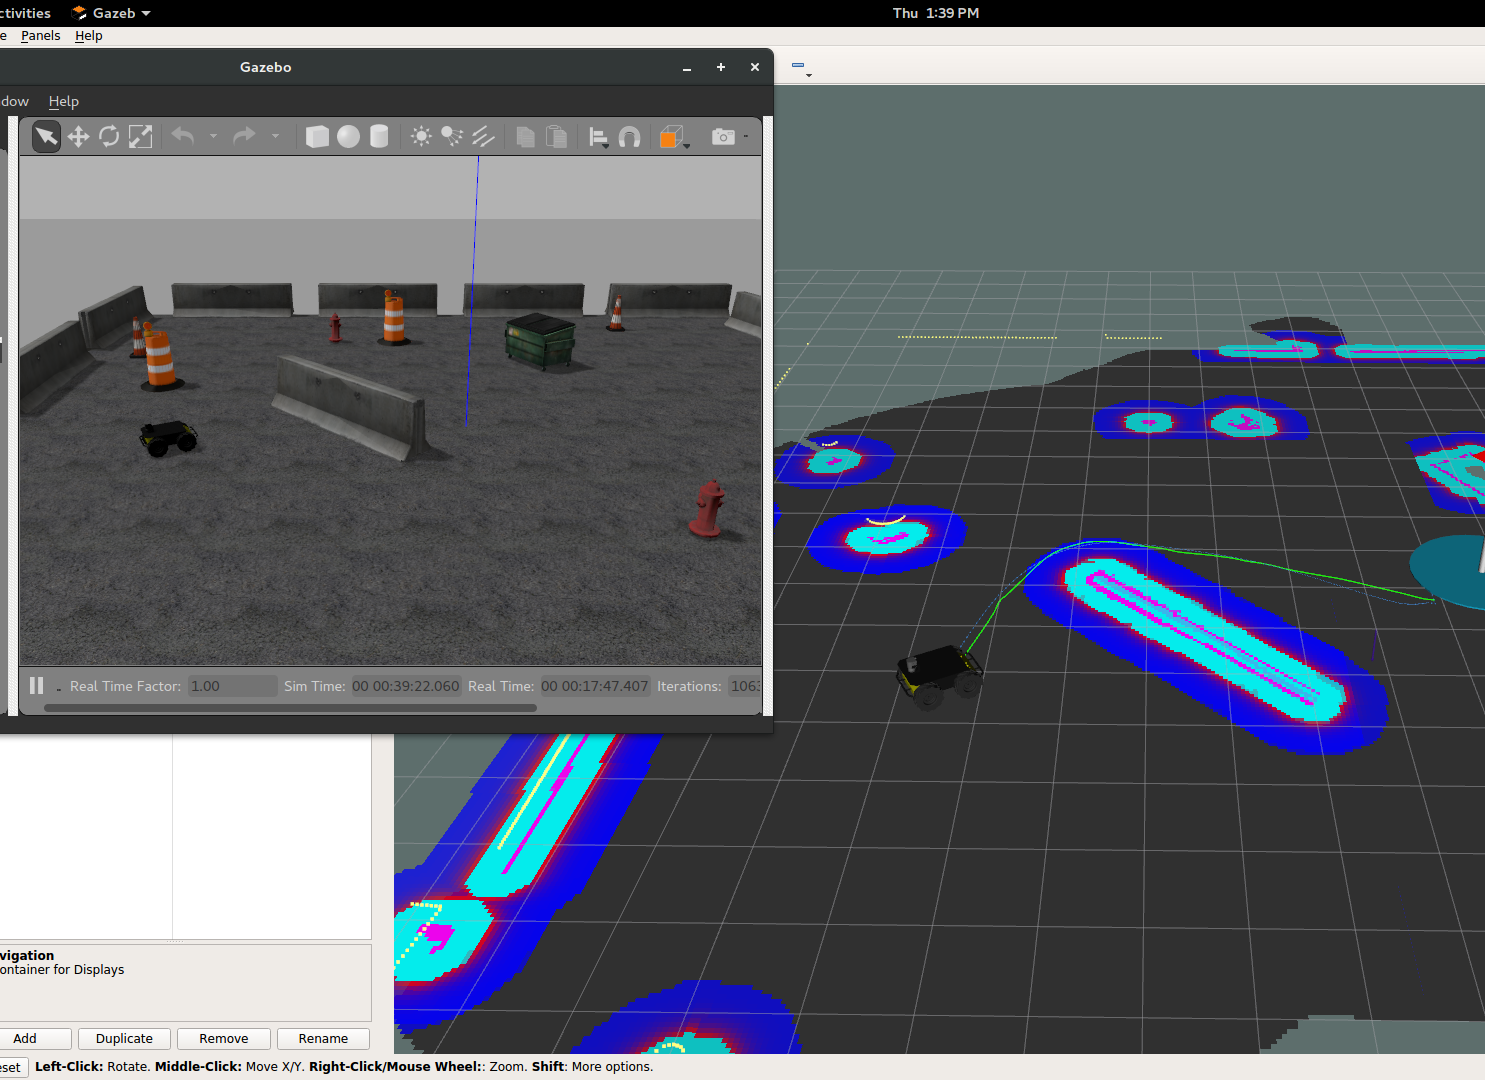Click the Reset button in RViz status bar

[x=12, y=1067]
